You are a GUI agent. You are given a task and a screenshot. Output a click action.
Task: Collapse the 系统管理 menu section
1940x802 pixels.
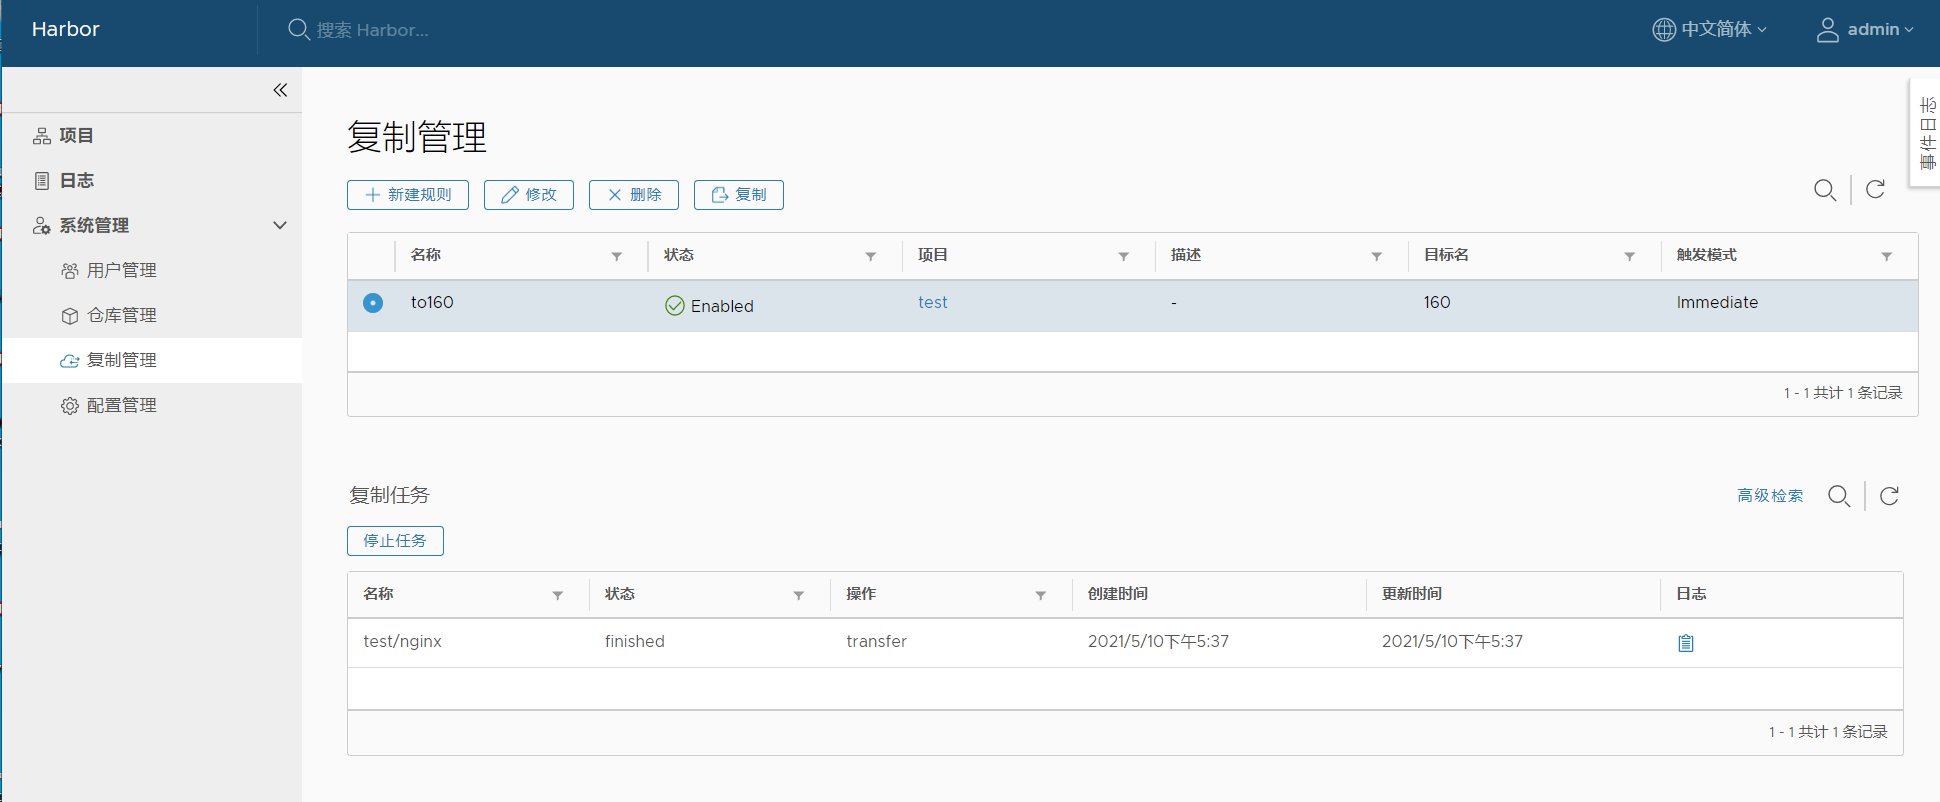coord(280,226)
